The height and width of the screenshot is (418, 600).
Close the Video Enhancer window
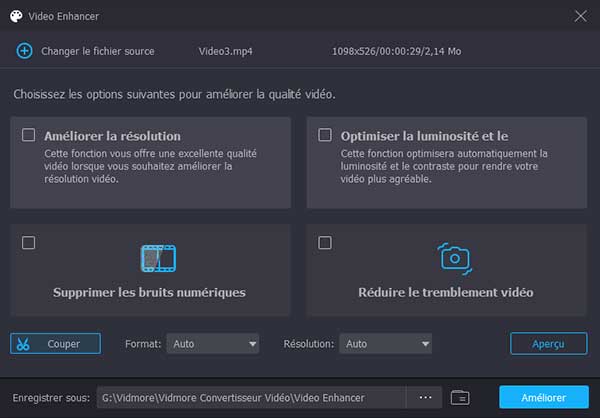coord(580,16)
